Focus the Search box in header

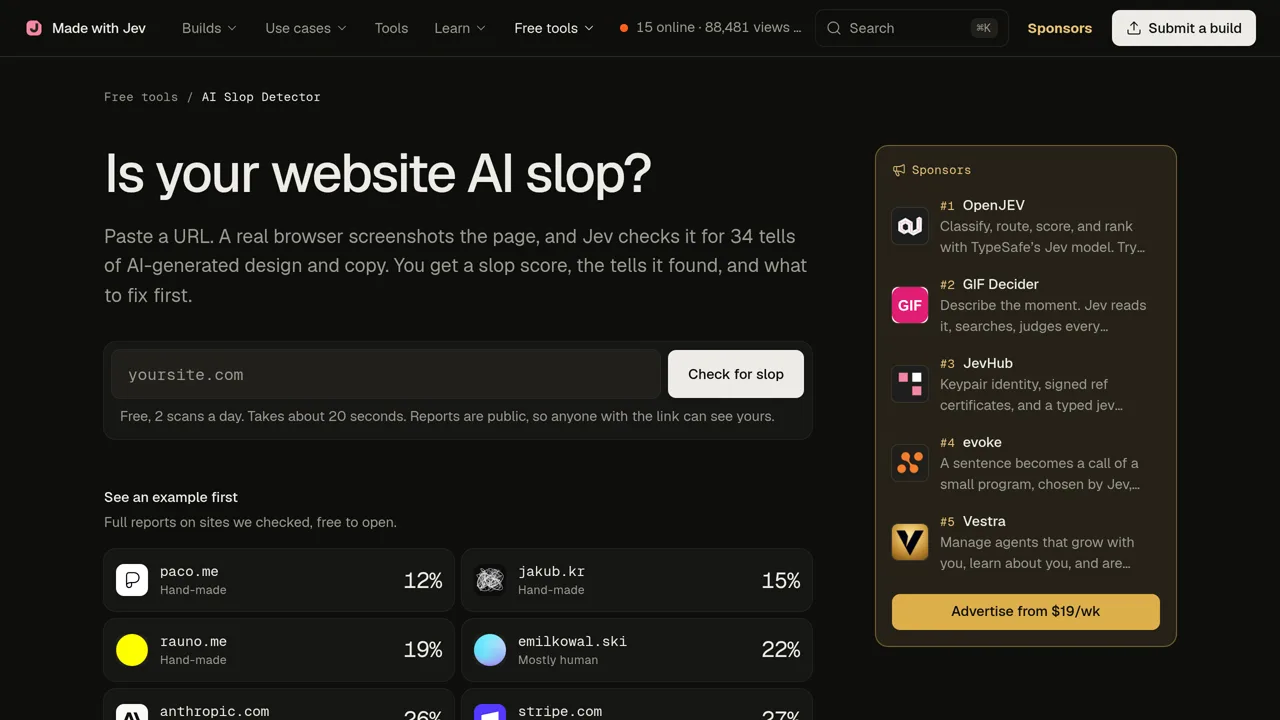click(912, 28)
